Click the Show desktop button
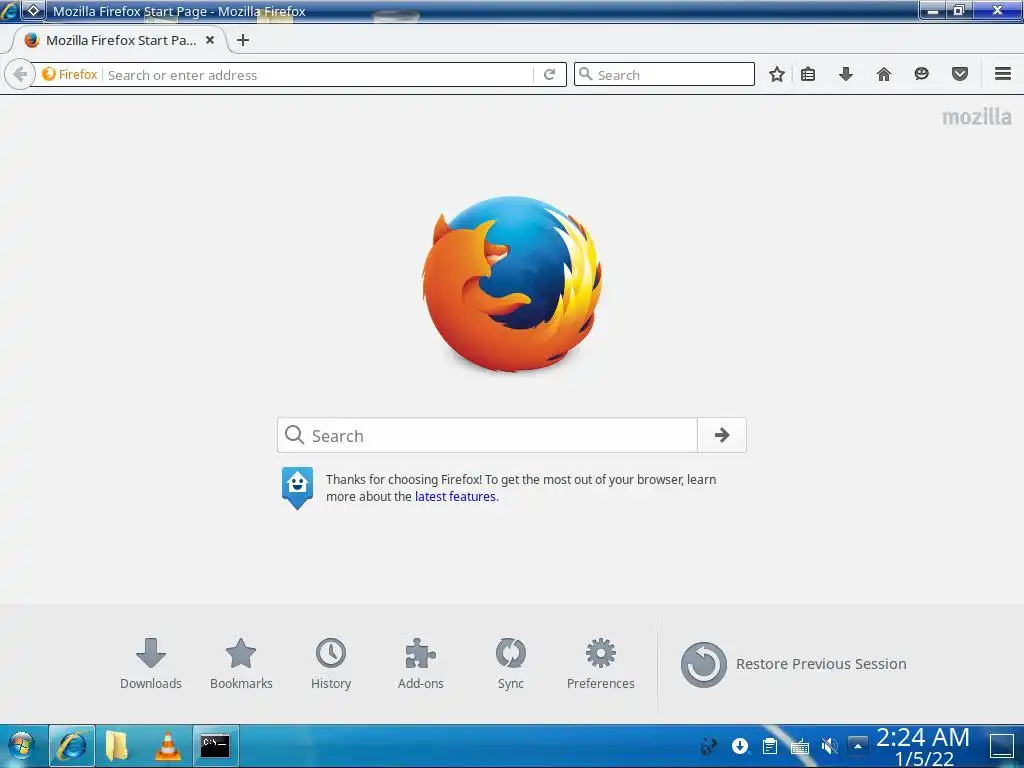This screenshot has height=768, width=1024. coord(1001,746)
